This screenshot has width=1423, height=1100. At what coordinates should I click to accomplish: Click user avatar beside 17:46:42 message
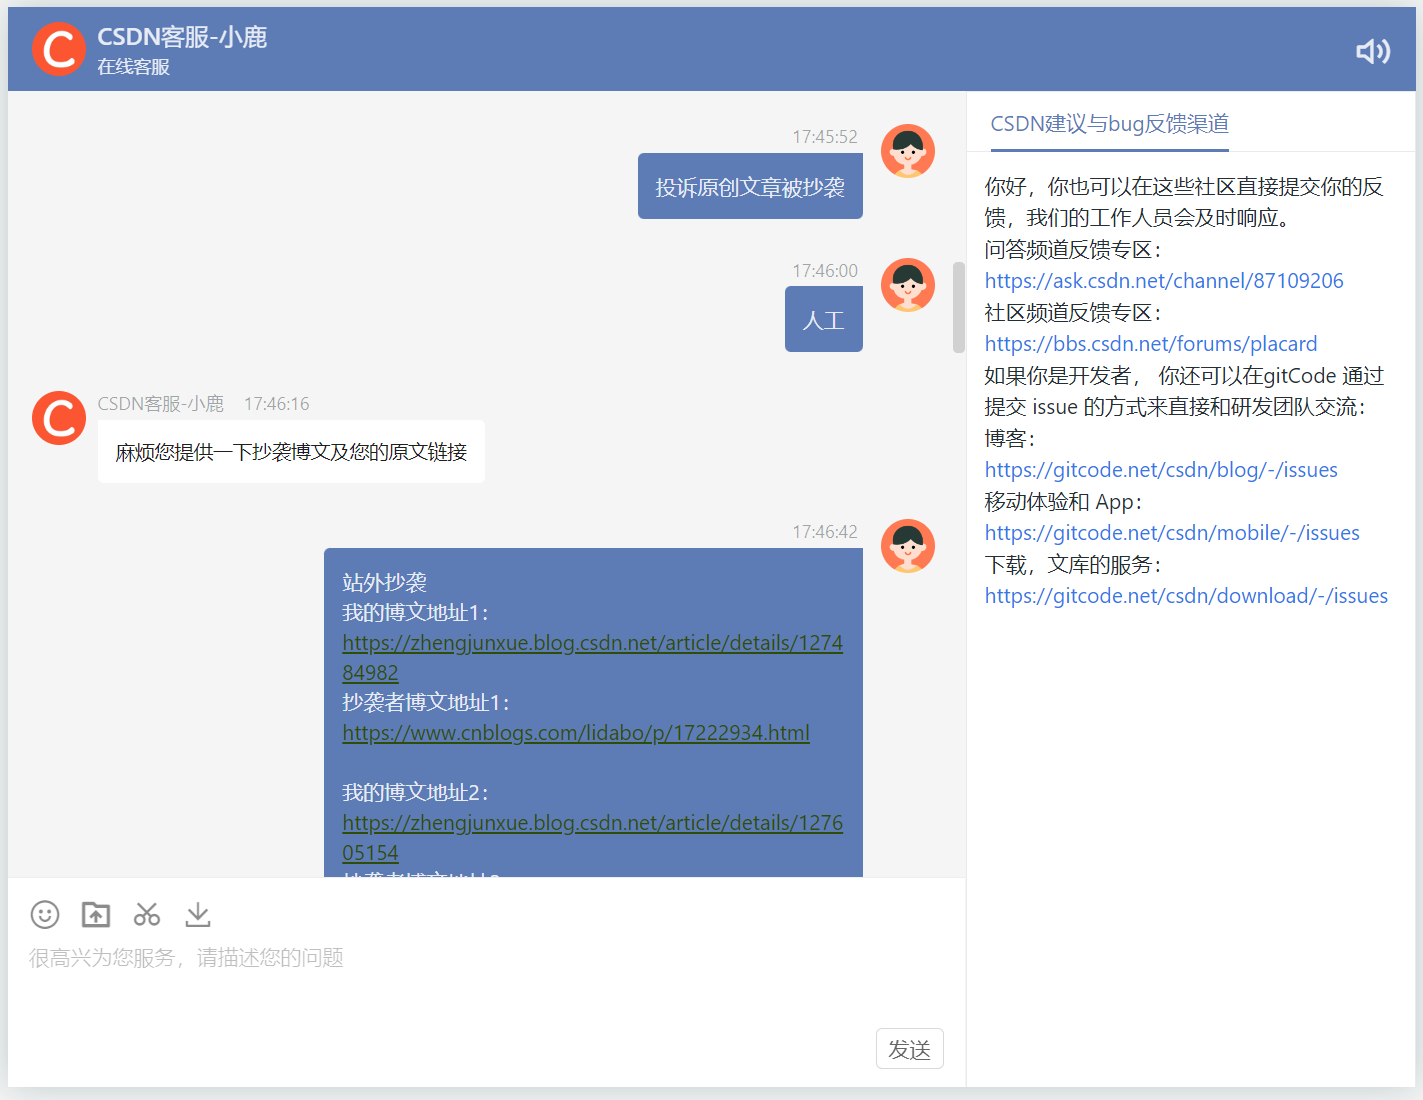point(908,546)
